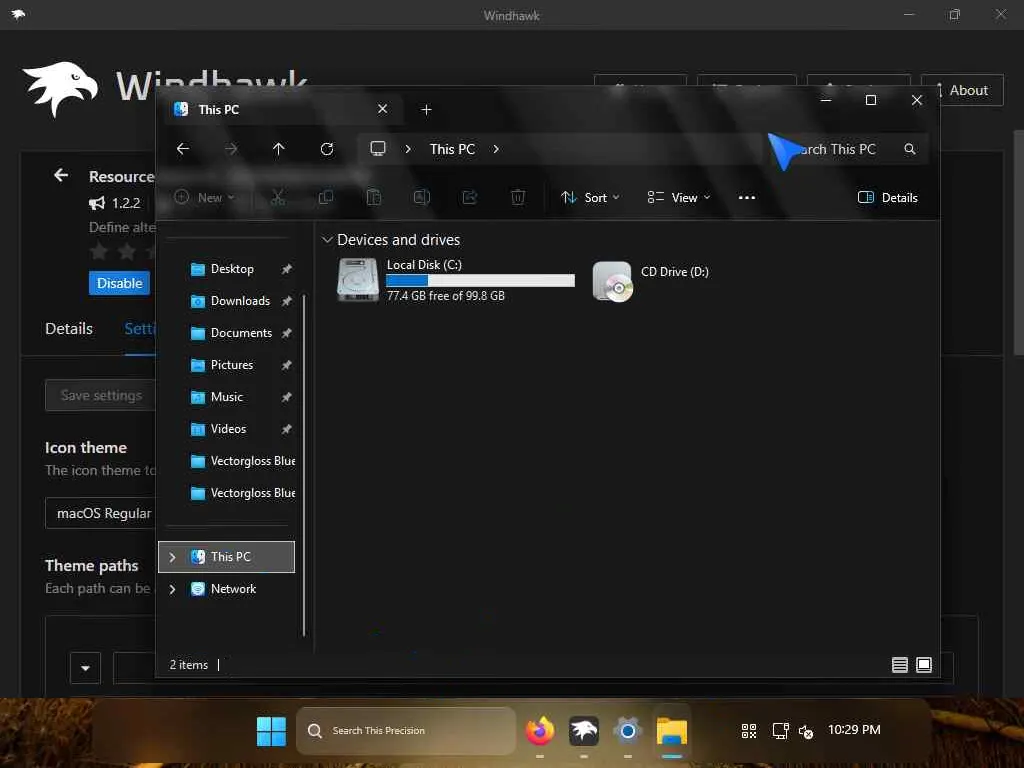
Task: Expand the Network tree node
Action: [172, 589]
